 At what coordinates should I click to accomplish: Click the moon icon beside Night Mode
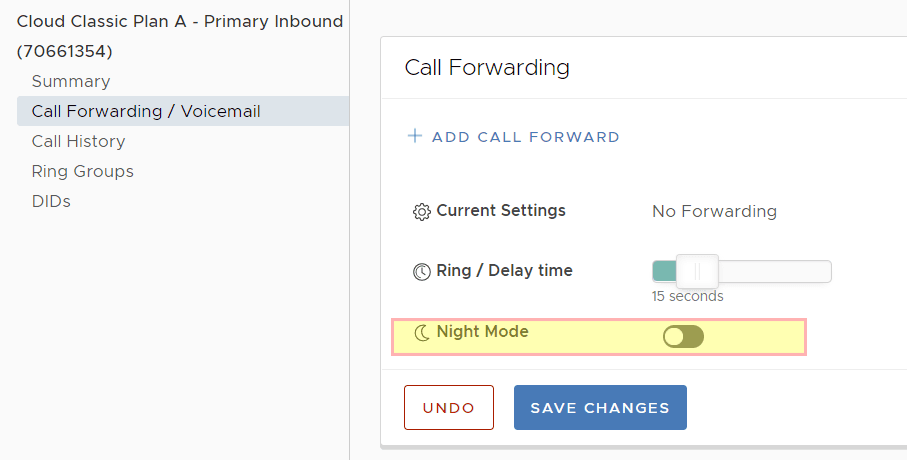pos(421,332)
